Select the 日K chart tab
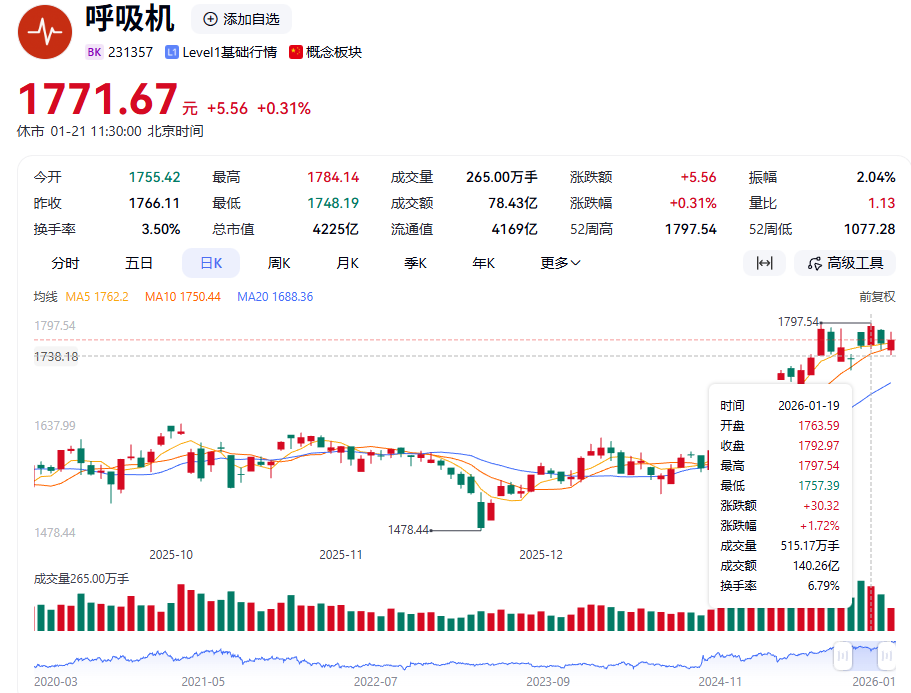Image resolution: width=911 pixels, height=693 pixels. [x=211, y=263]
